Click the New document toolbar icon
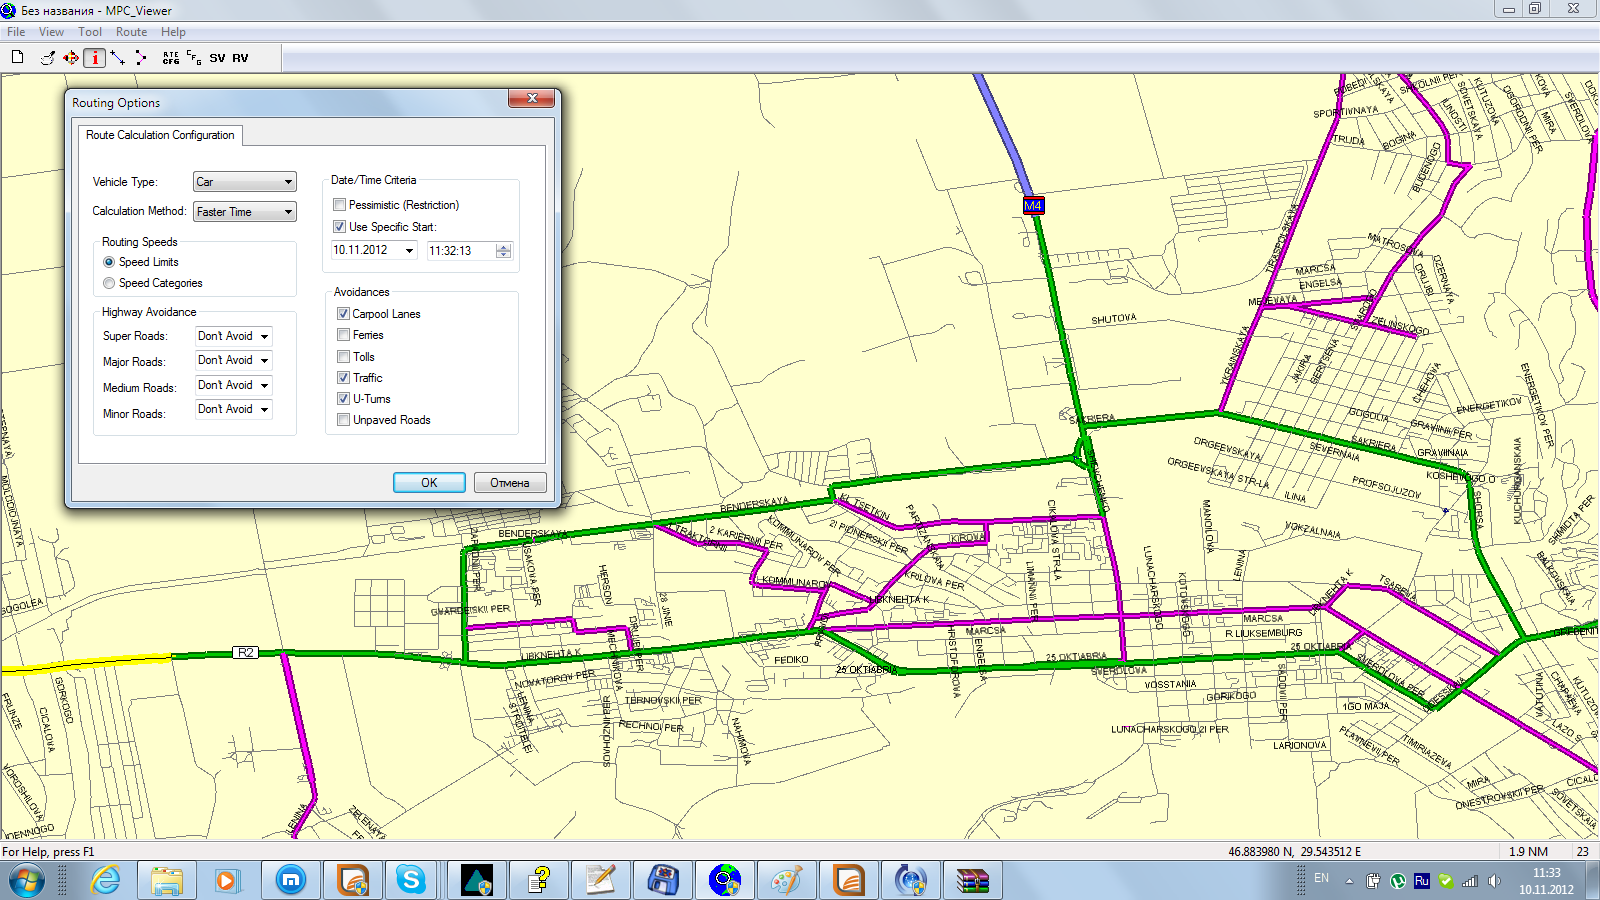The width and height of the screenshot is (1600, 900). tap(17, 58)
